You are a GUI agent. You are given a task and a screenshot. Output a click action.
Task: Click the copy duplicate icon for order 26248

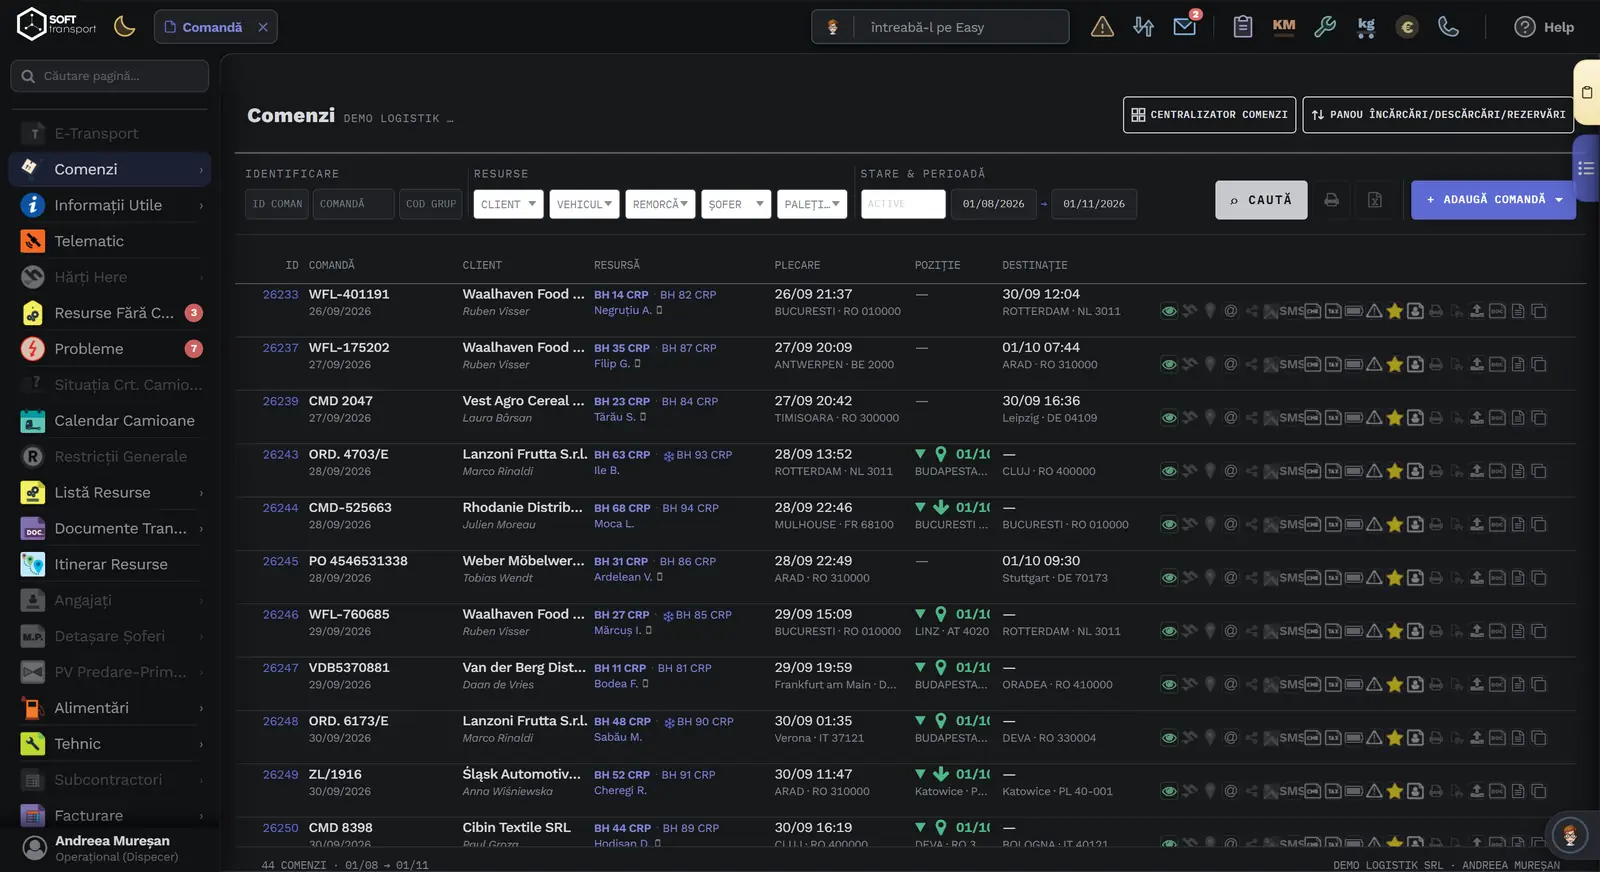pyautogui.click(x=1539, y=738)
